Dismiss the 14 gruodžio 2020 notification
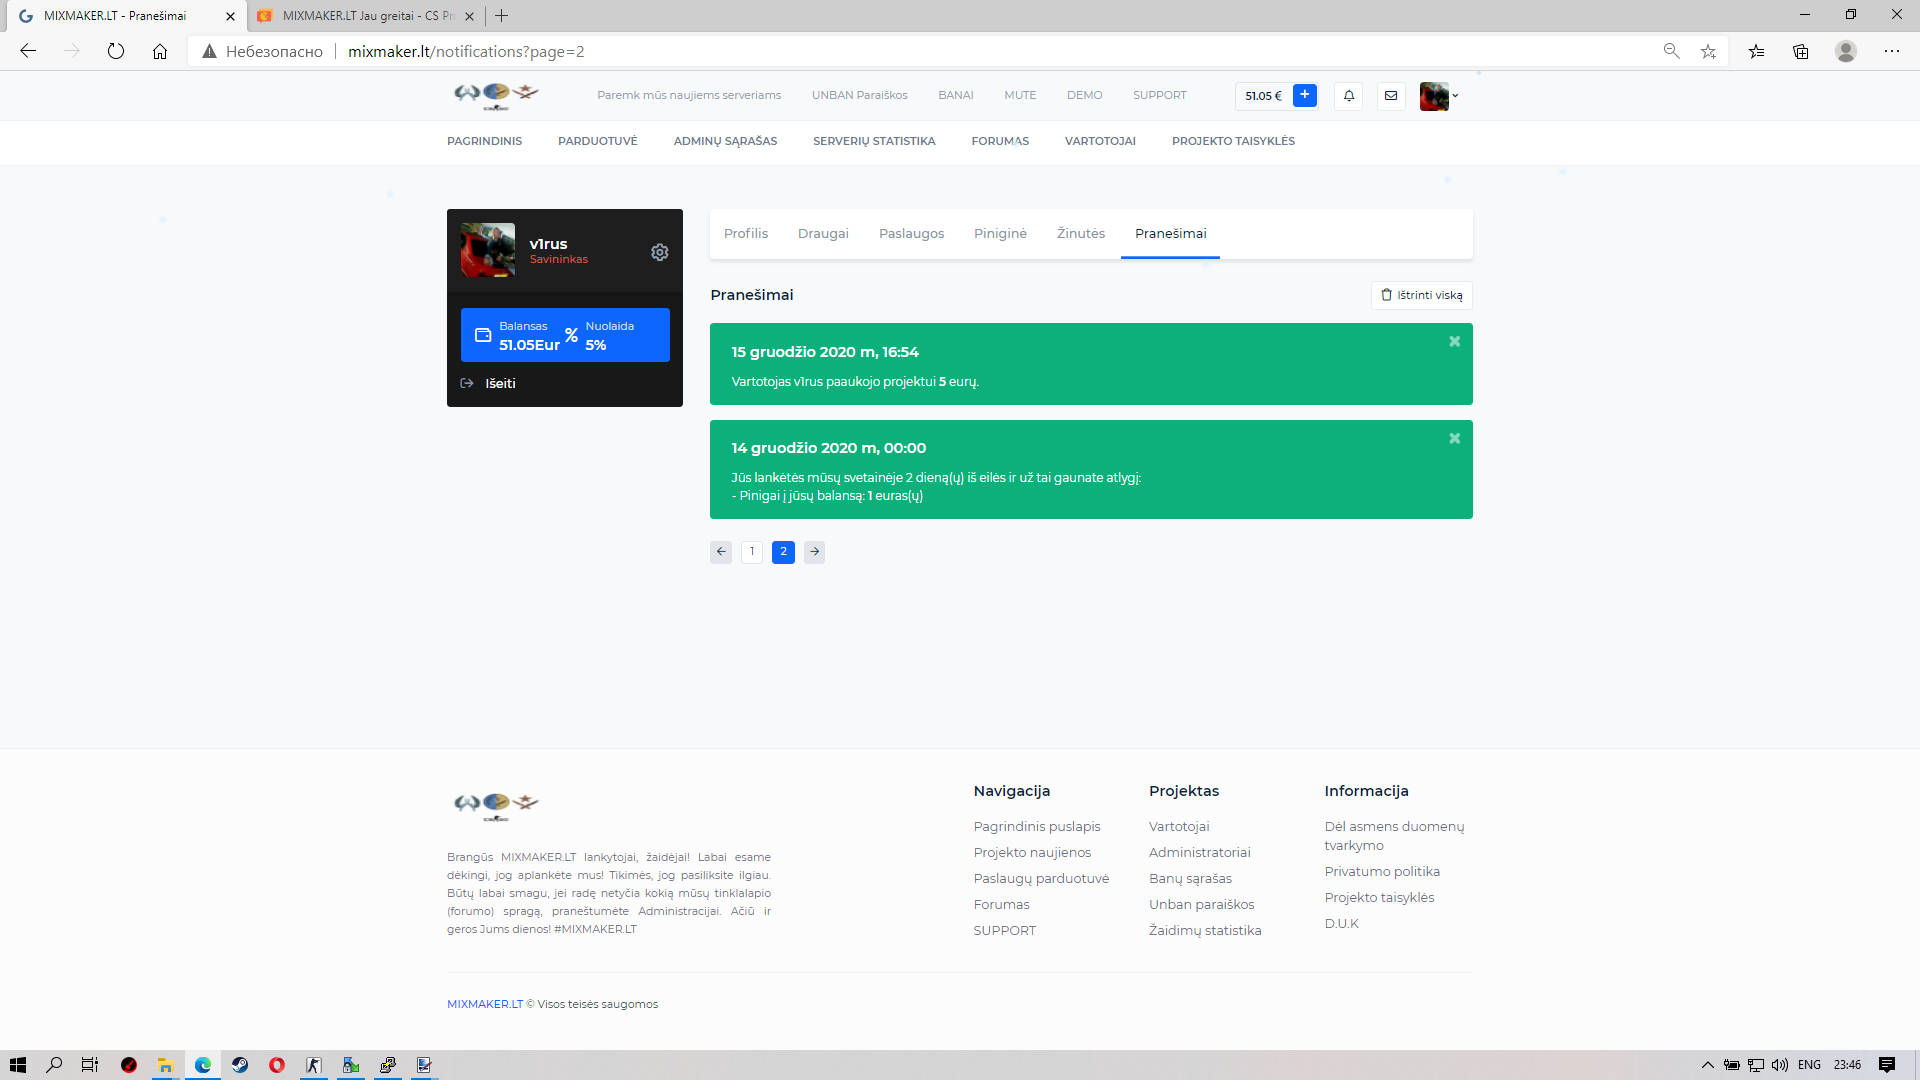This screenshot has height=1080, width=1920. (x=1455, y=439)
